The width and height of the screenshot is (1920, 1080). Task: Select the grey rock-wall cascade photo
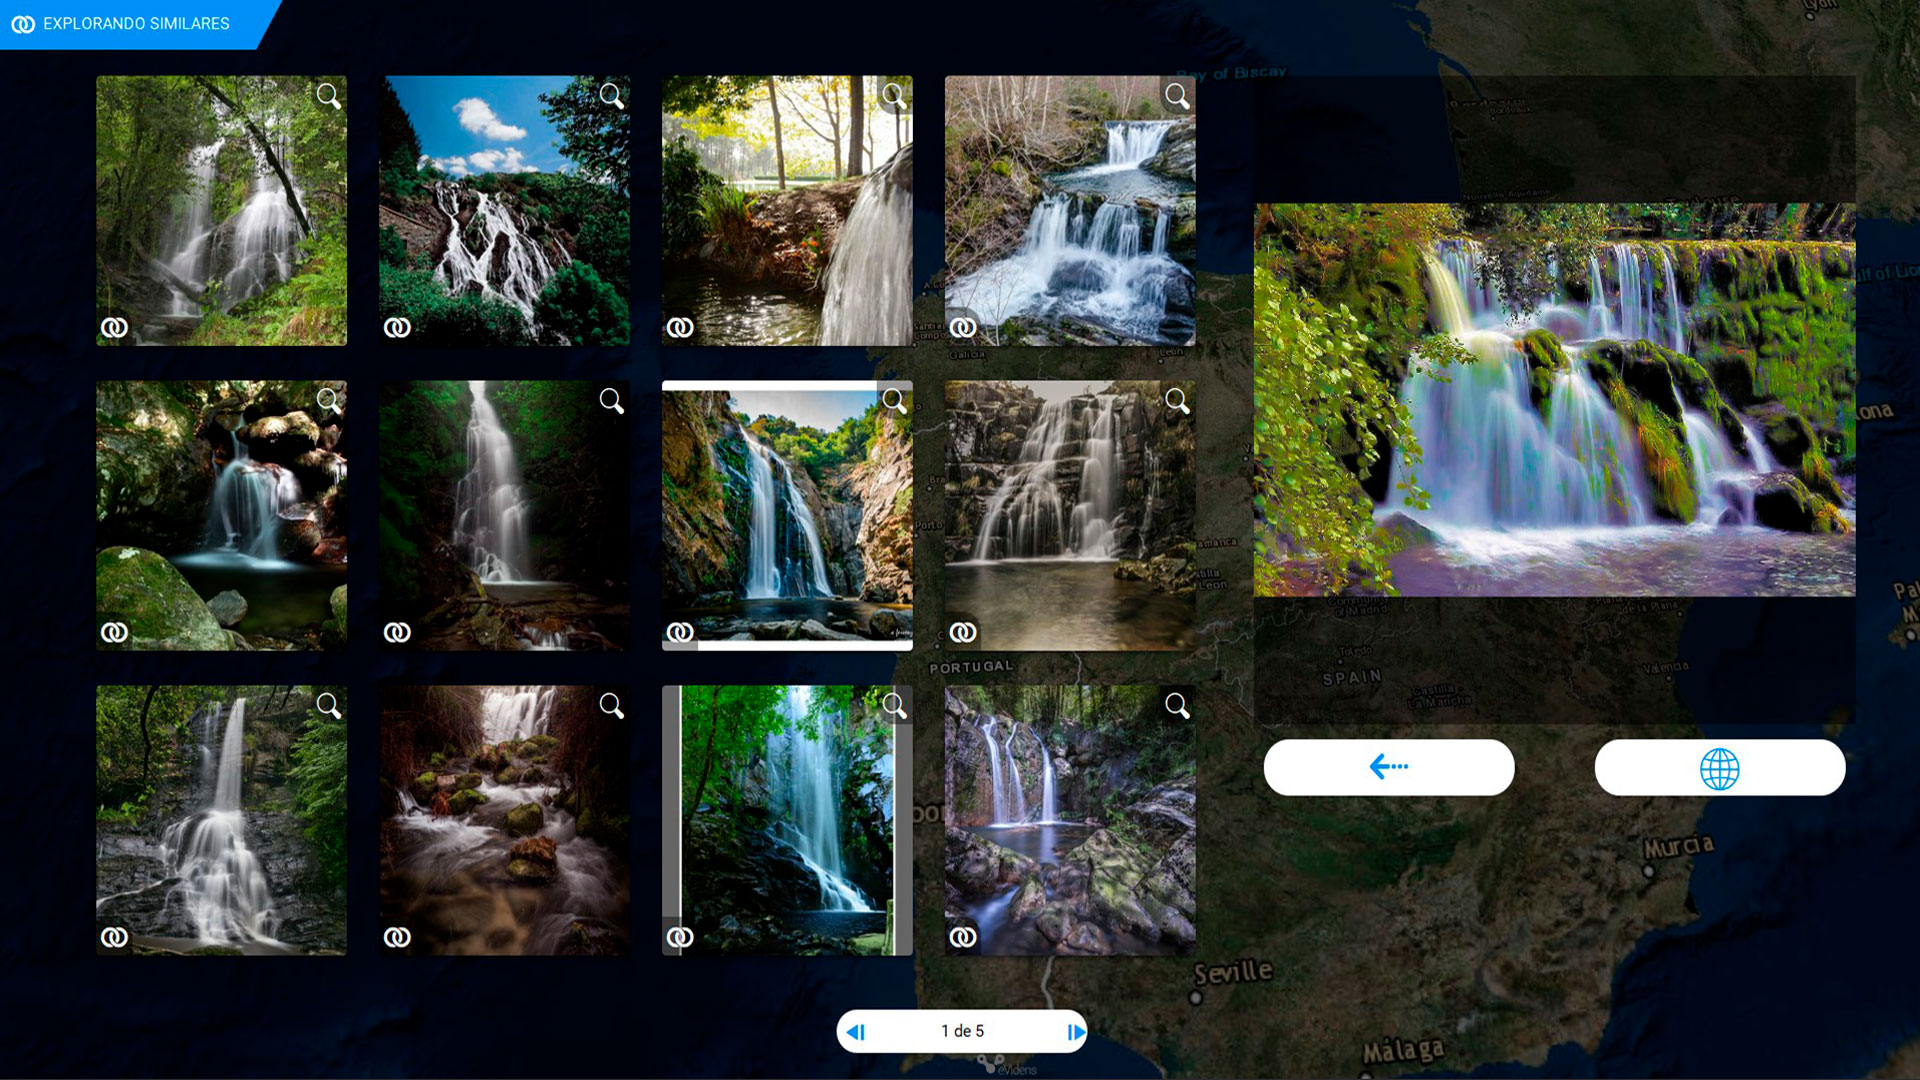tap(1070, 516)
